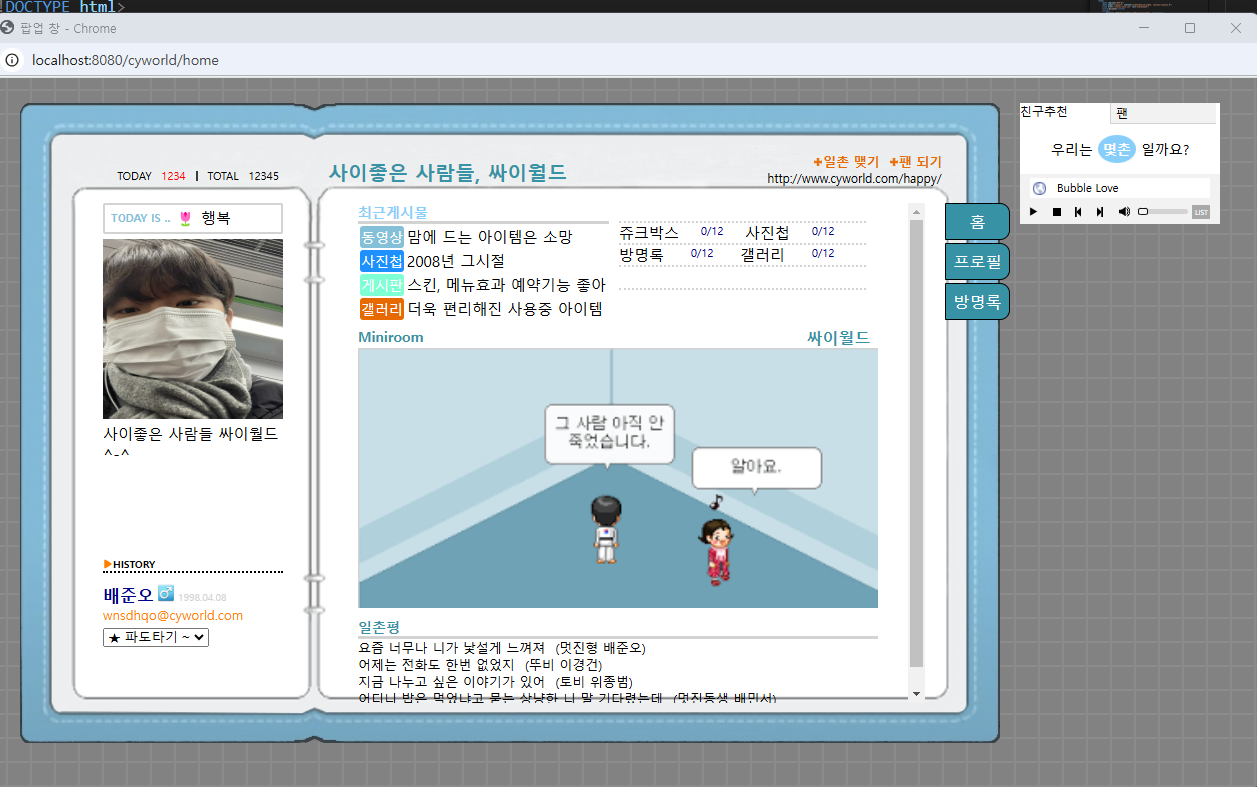This screenshot has height=787, width=1257.
Task: Open the 방명록 side menu tab
Action: pos(977,301)
